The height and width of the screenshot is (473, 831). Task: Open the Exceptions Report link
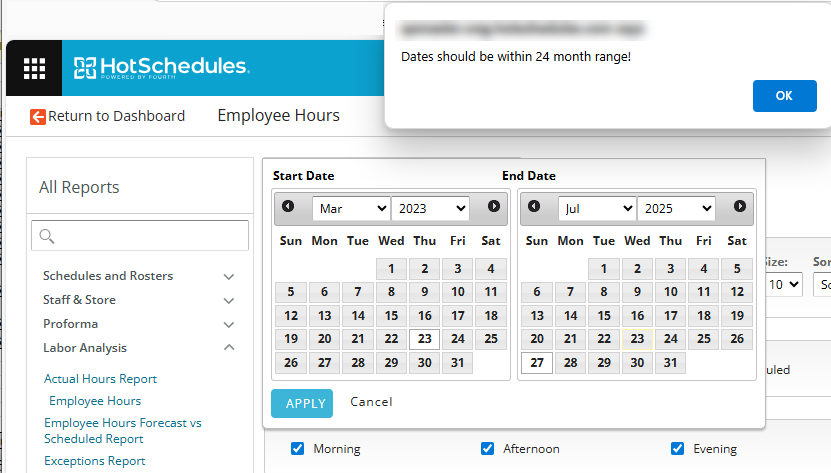click(94, 461)
